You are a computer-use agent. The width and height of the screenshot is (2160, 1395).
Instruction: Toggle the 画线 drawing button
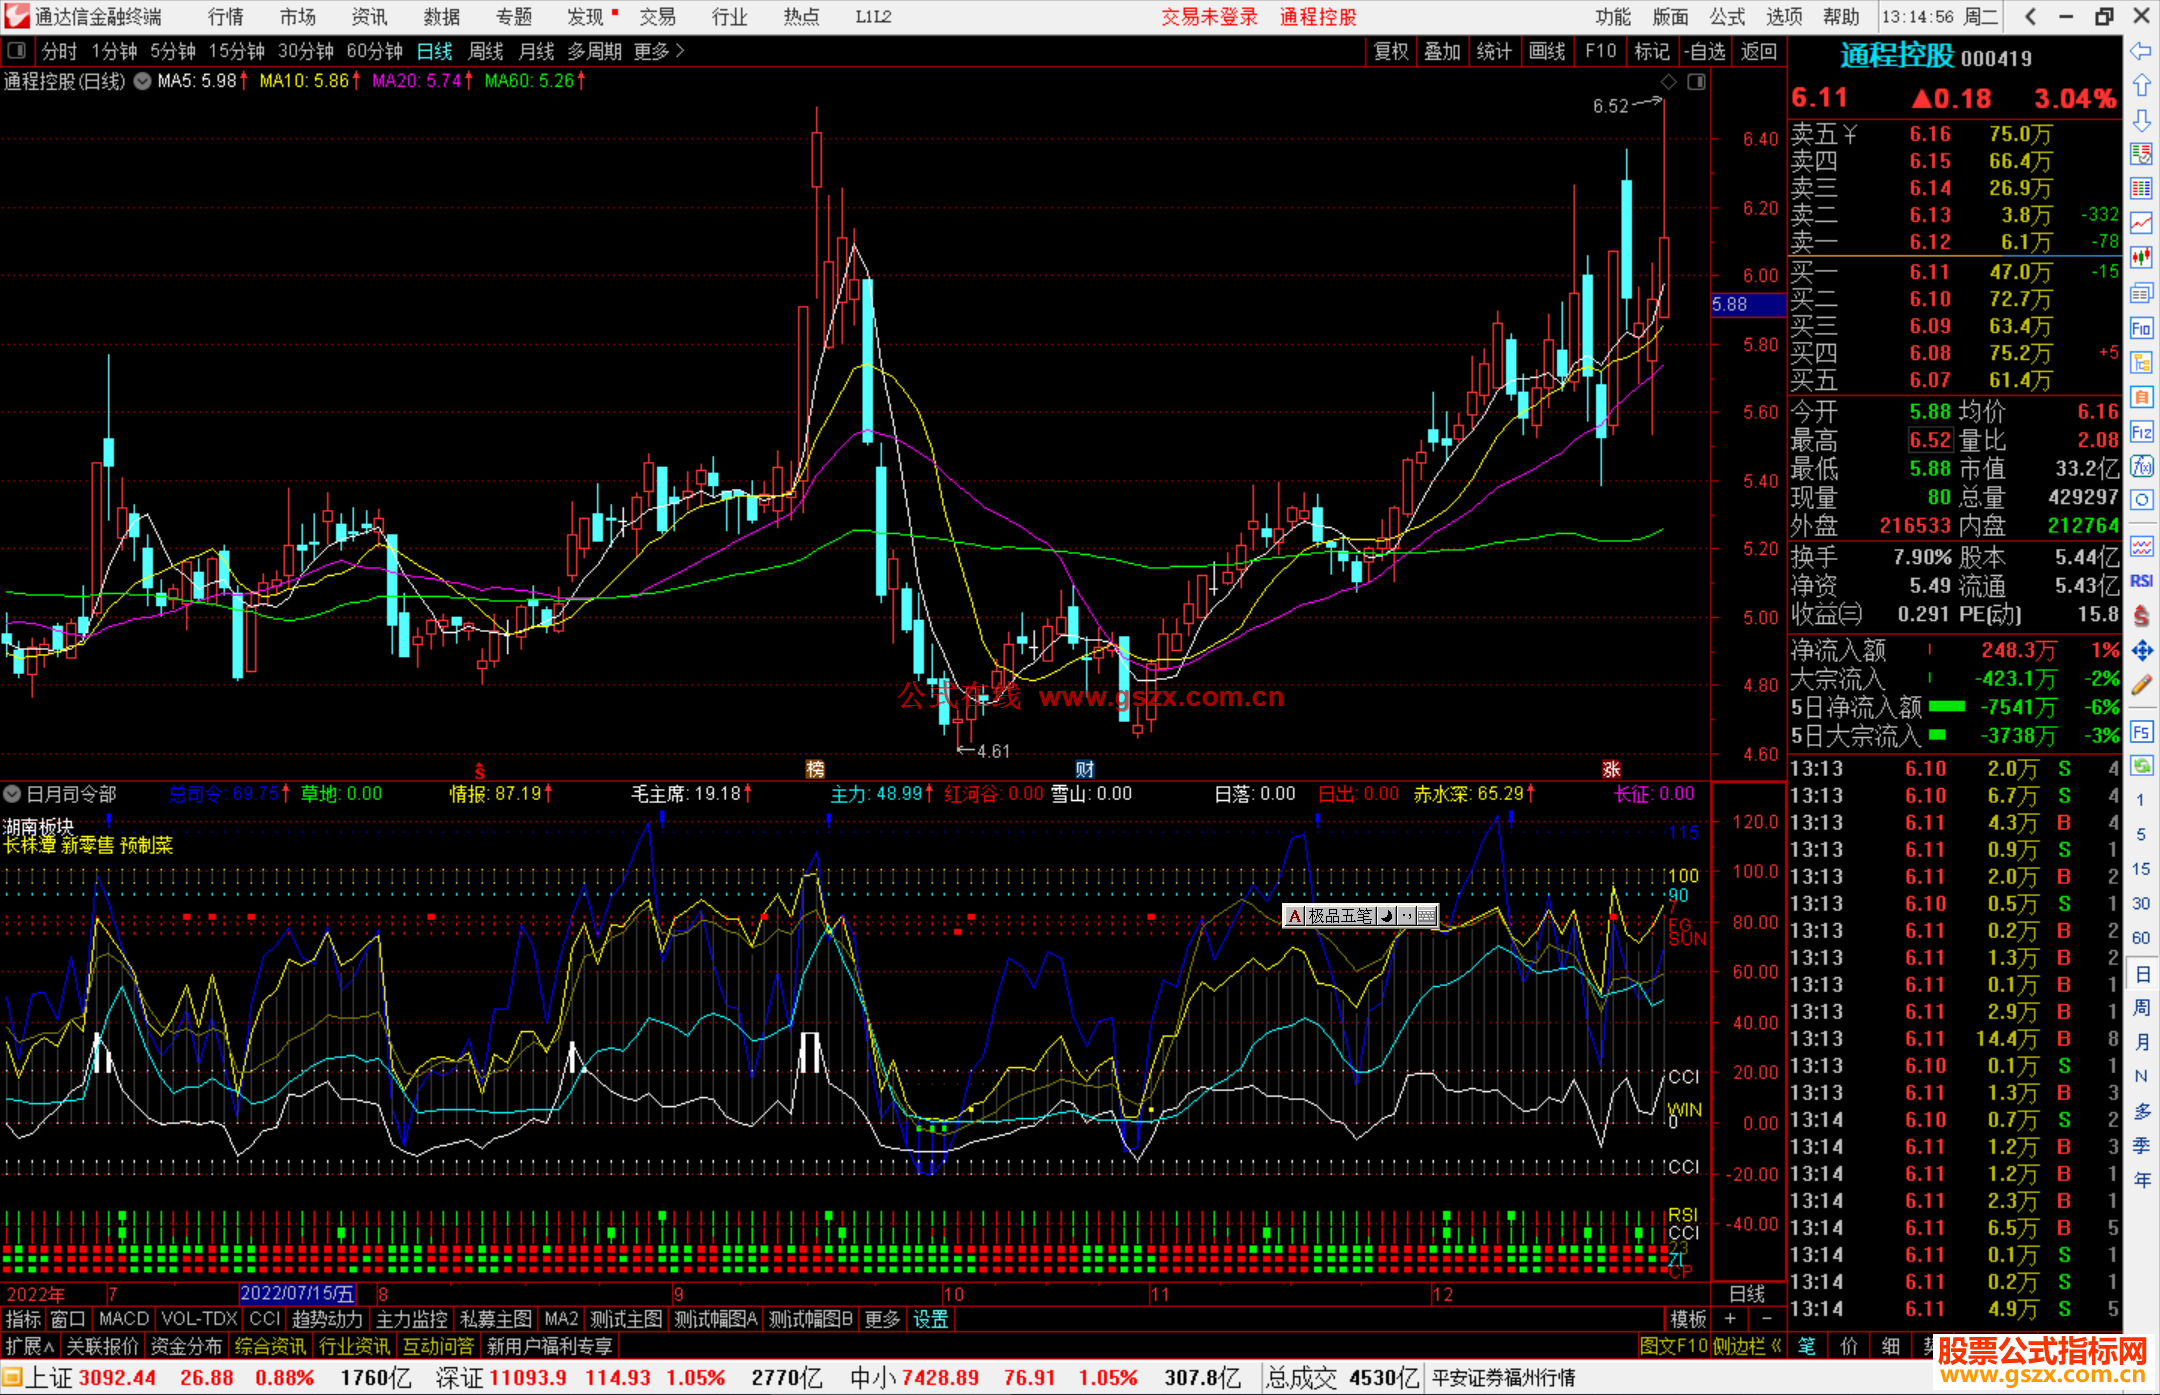[1547, 51]
